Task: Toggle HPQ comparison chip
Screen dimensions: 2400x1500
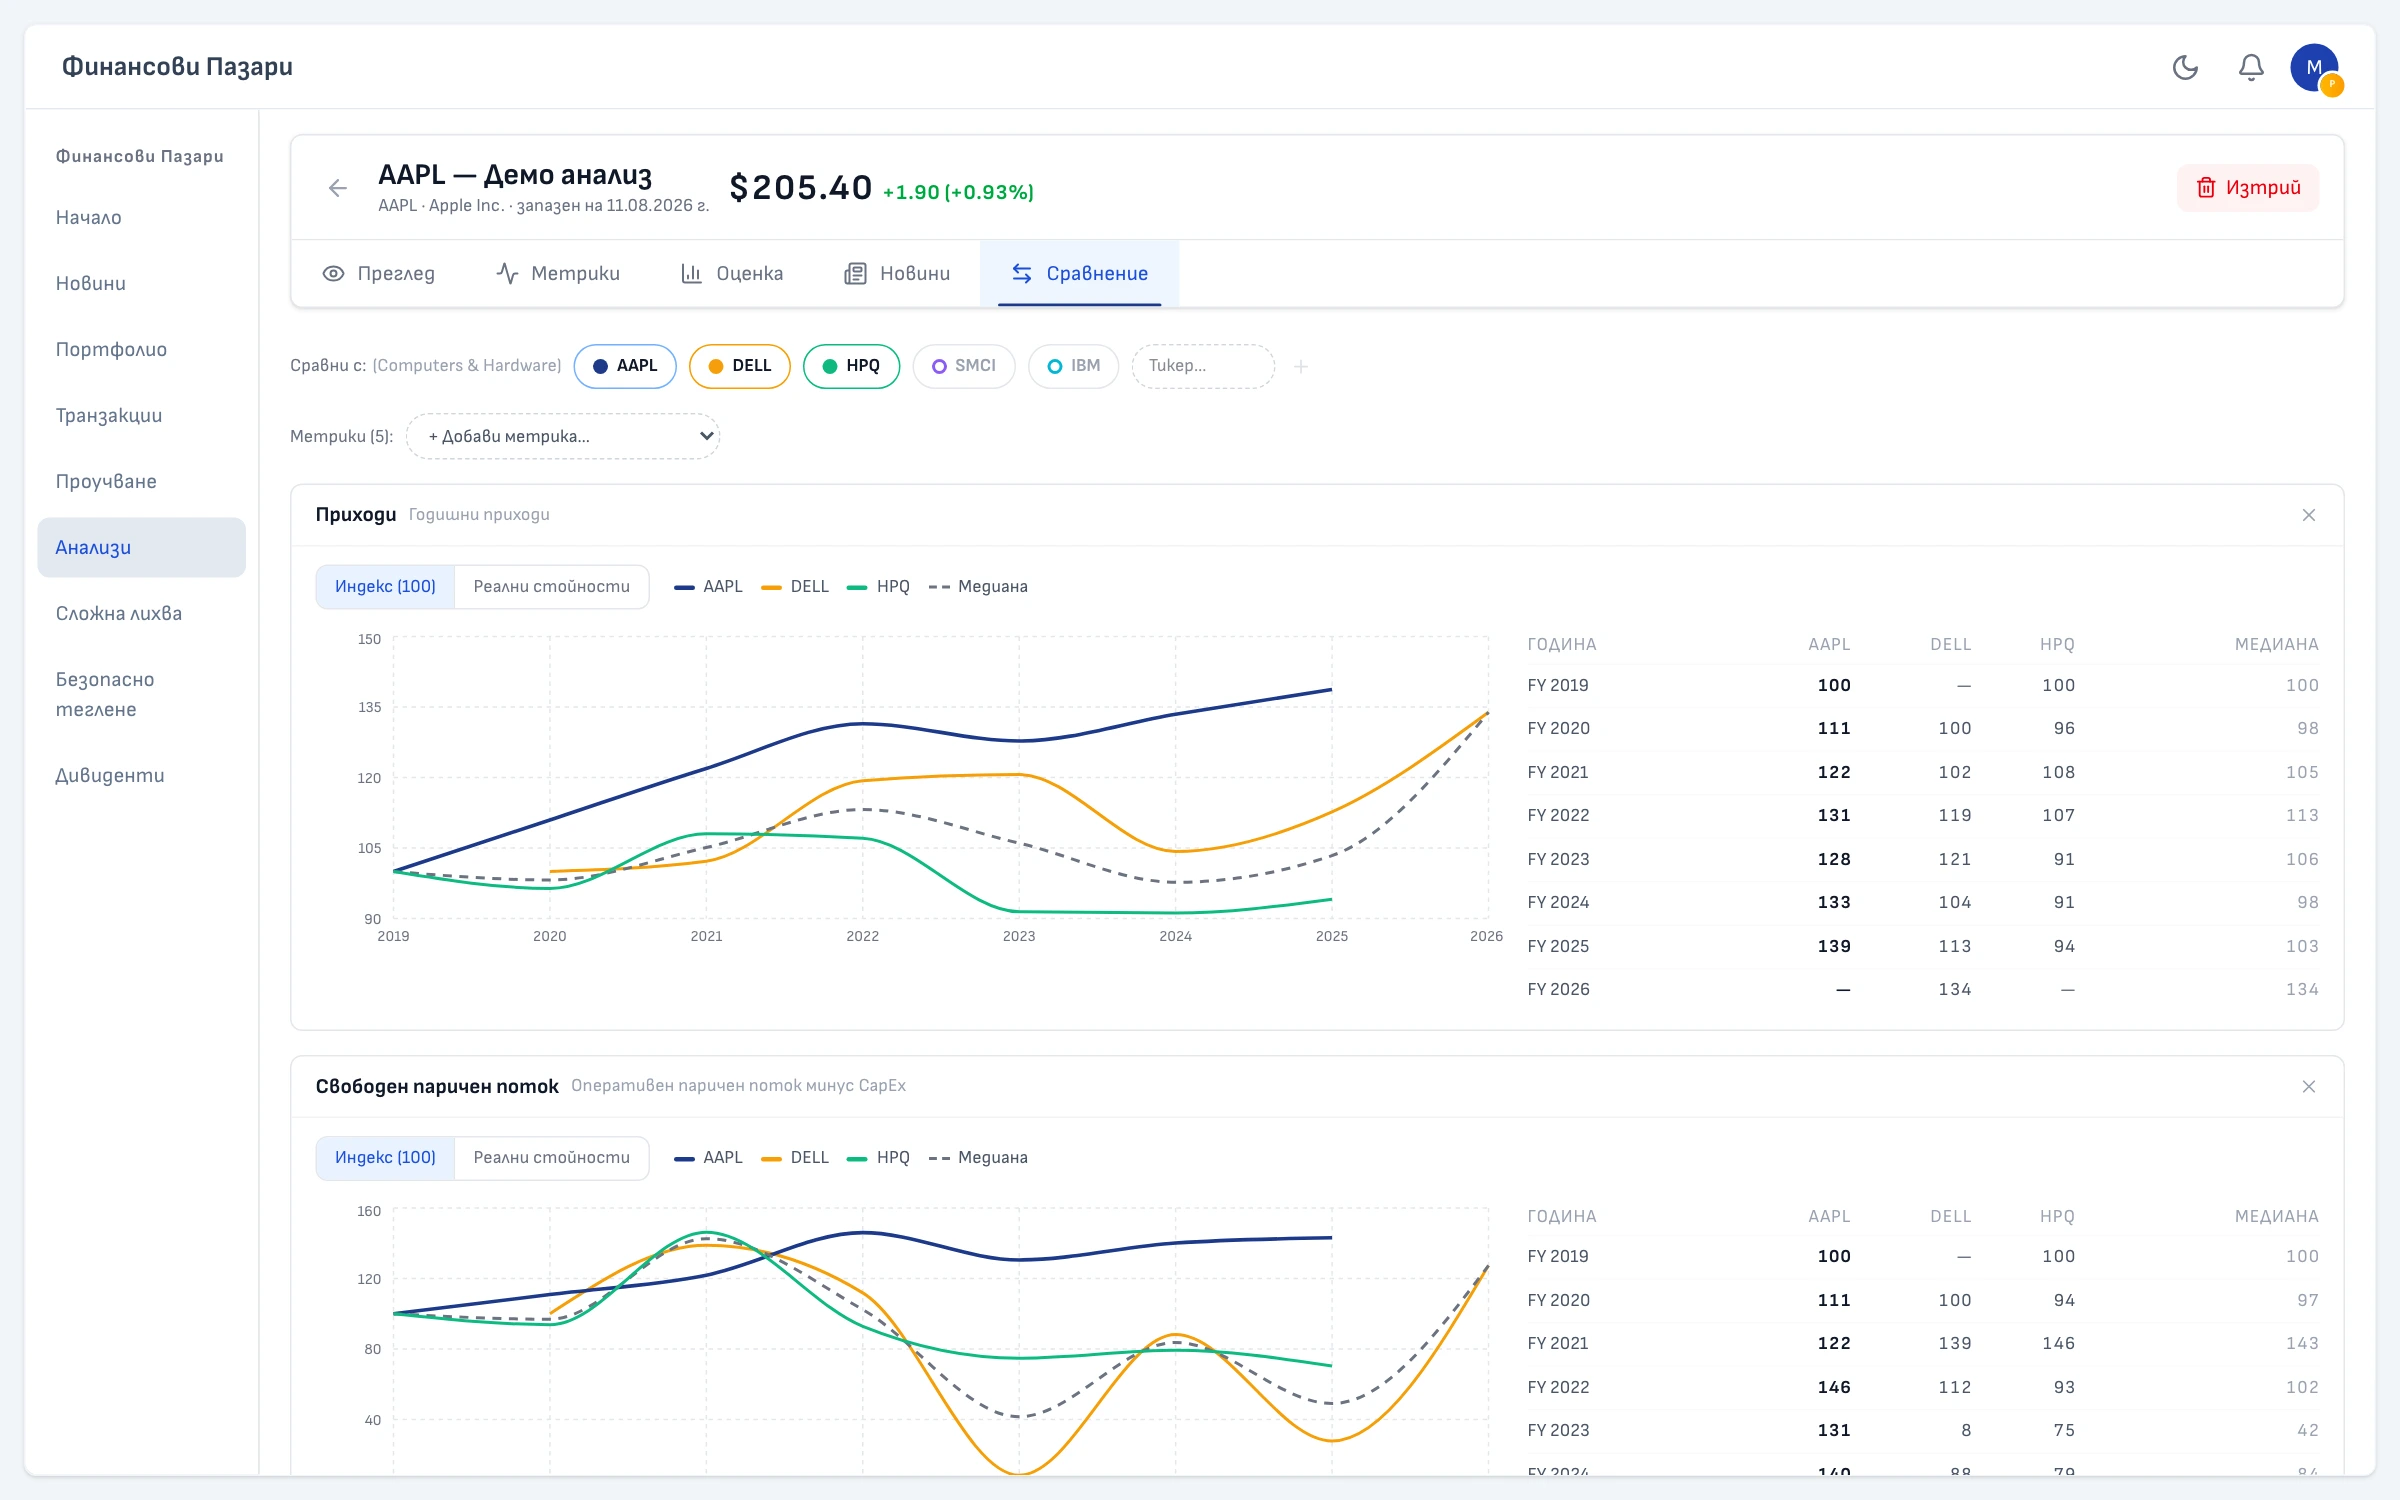Action: (851, 366)
